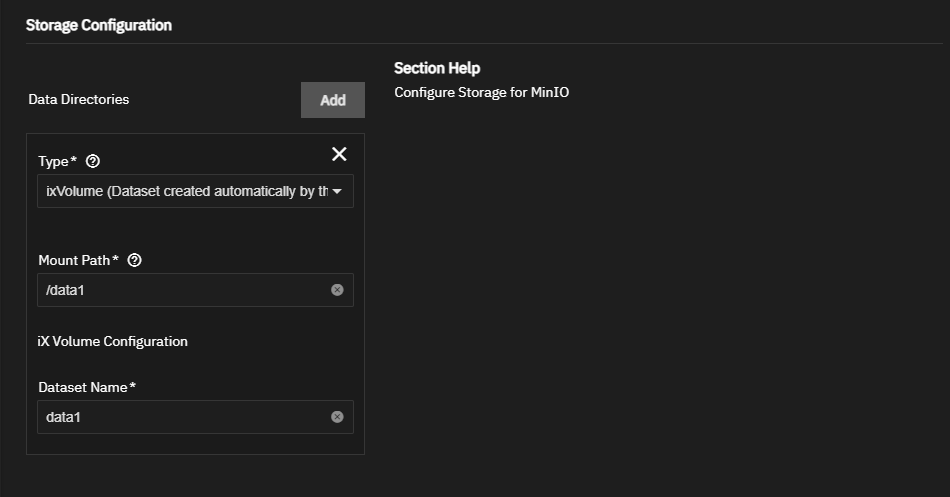The height and width of the screenshot is (497, 950).
Task: Show the Mount Path help question-mark icon
Action: point(135,260)
